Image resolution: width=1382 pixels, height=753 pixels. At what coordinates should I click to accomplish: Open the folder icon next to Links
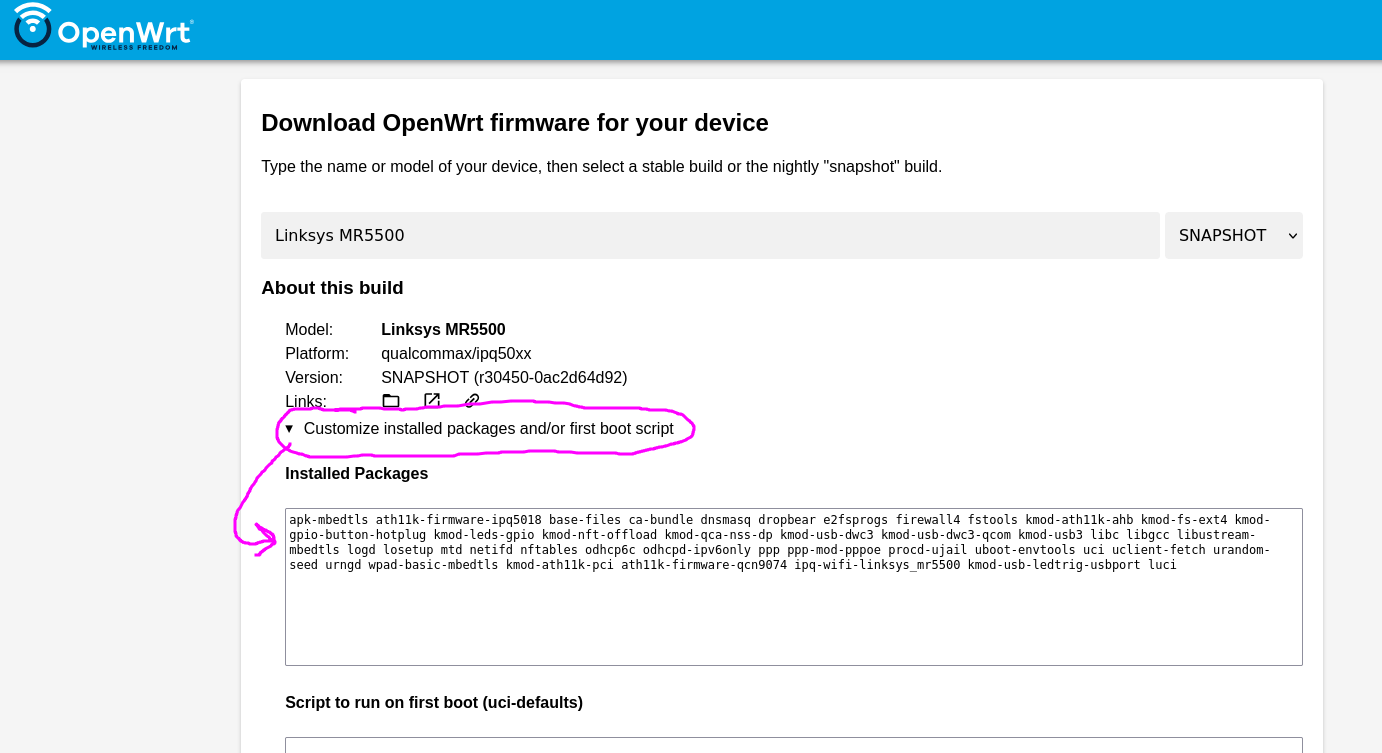coord(391,401)
